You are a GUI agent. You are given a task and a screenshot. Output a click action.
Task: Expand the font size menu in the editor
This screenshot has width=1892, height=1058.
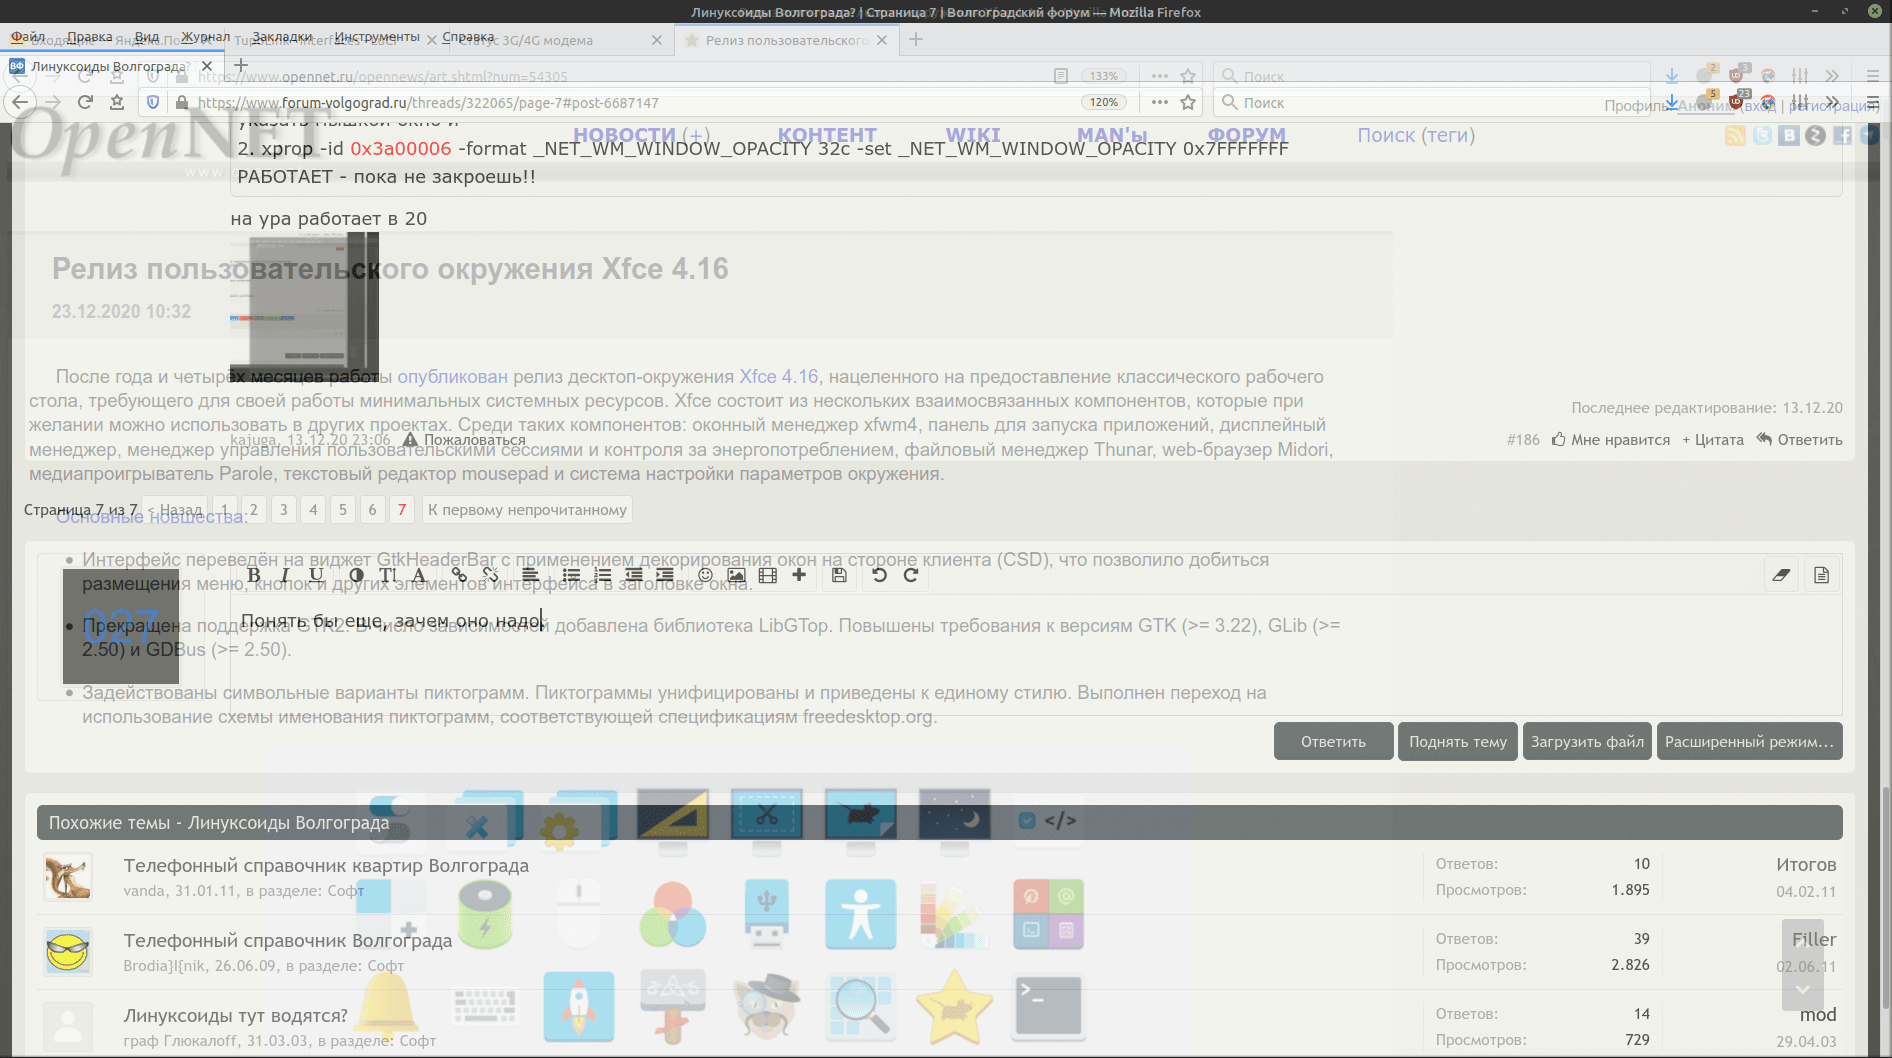coord(388,575)
